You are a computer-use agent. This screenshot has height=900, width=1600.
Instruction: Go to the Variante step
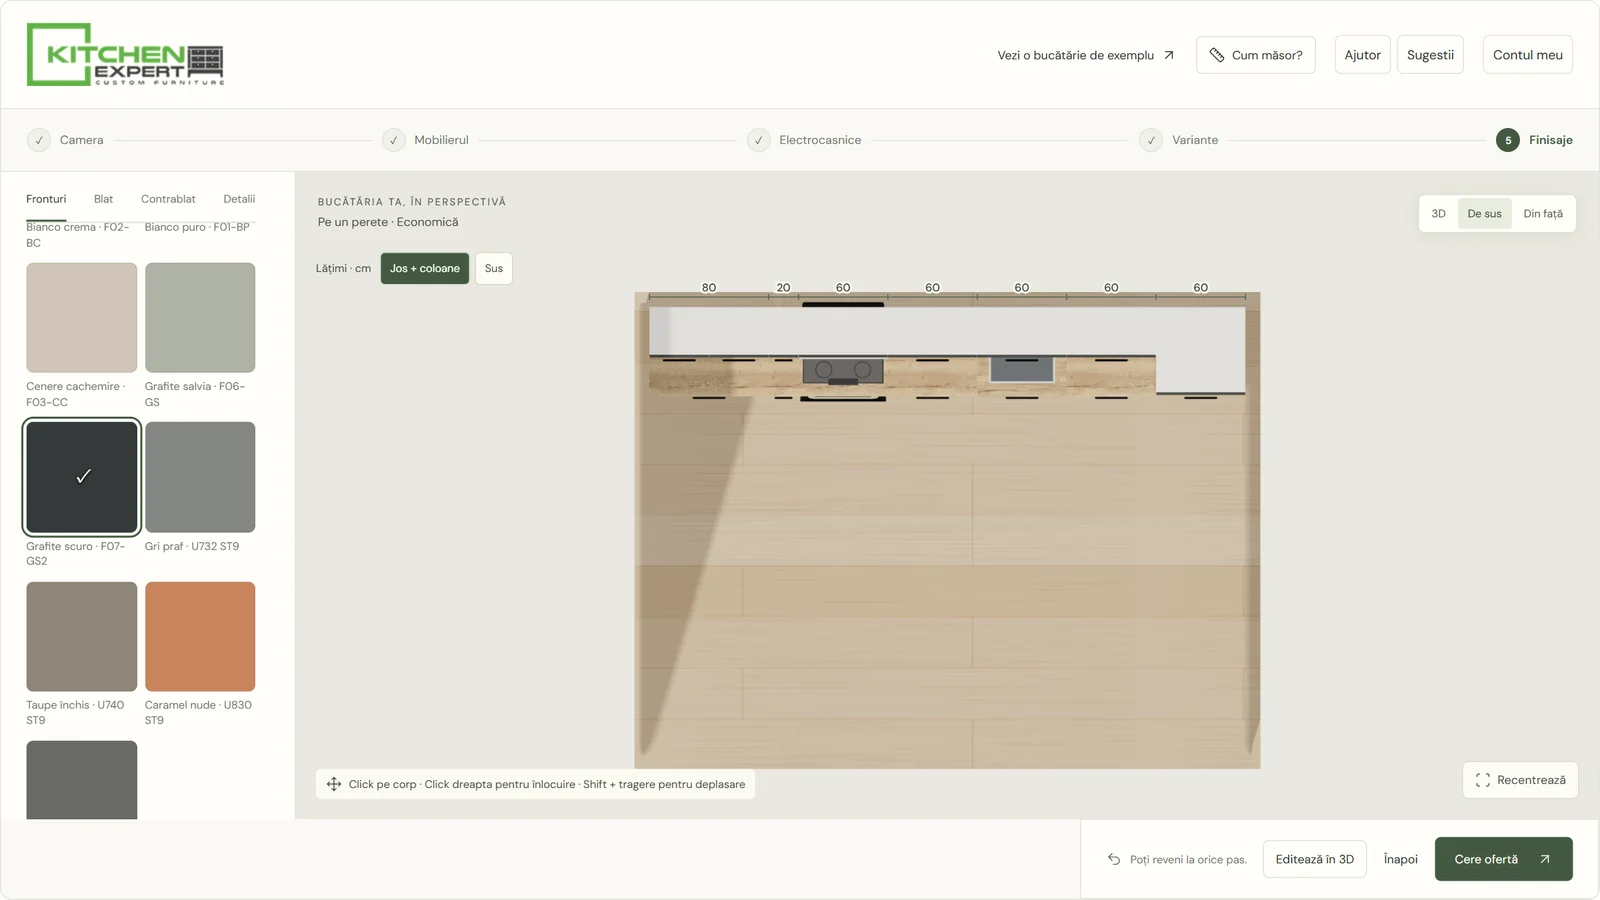pos(1179,140)
